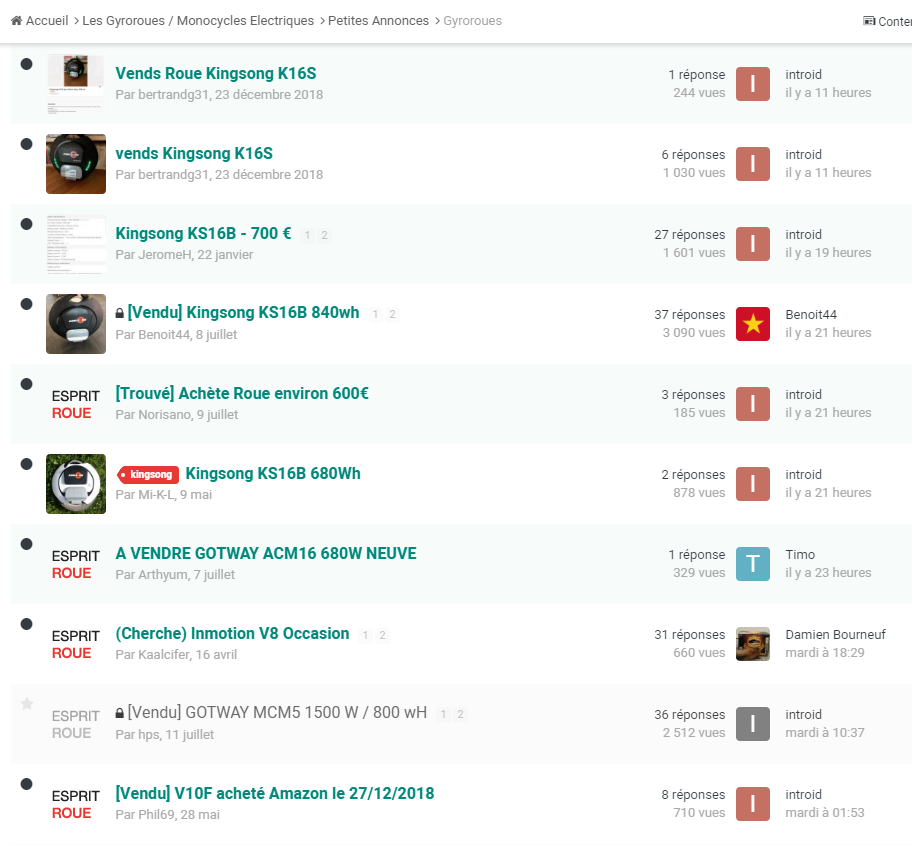Viewport: 912px width, 845px height.
Task: Go to page 2 of Kingsong KS16B - 700 €
Action: pyautogui.click(x=325, y=235)
